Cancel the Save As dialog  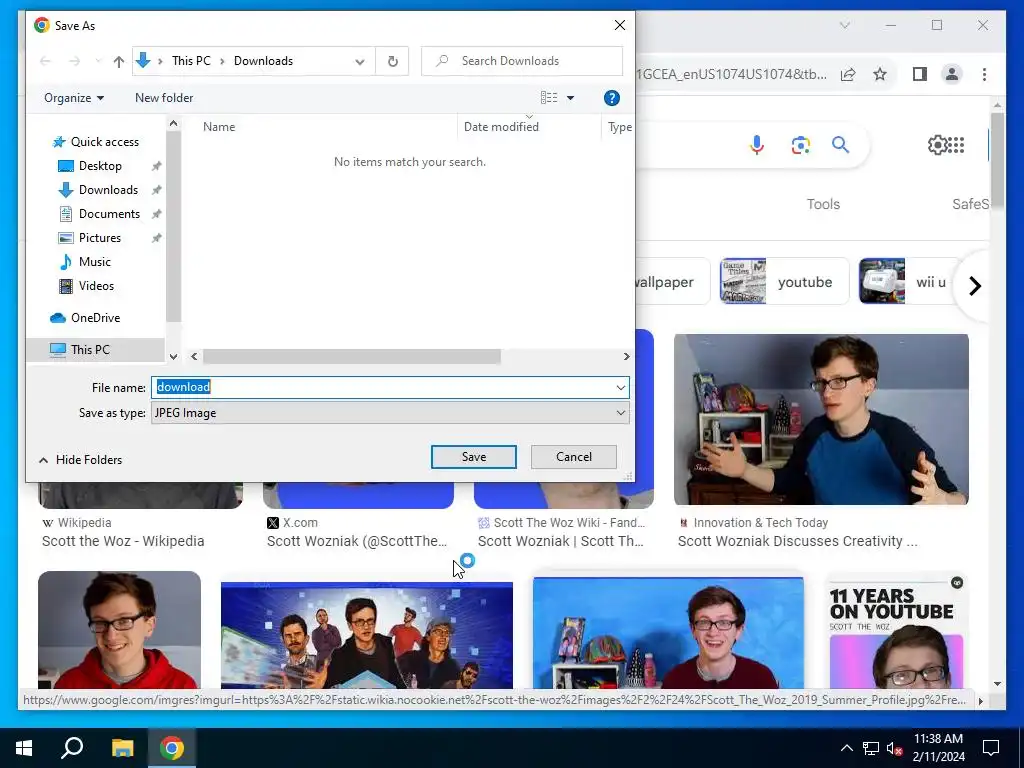pos(573,457)
